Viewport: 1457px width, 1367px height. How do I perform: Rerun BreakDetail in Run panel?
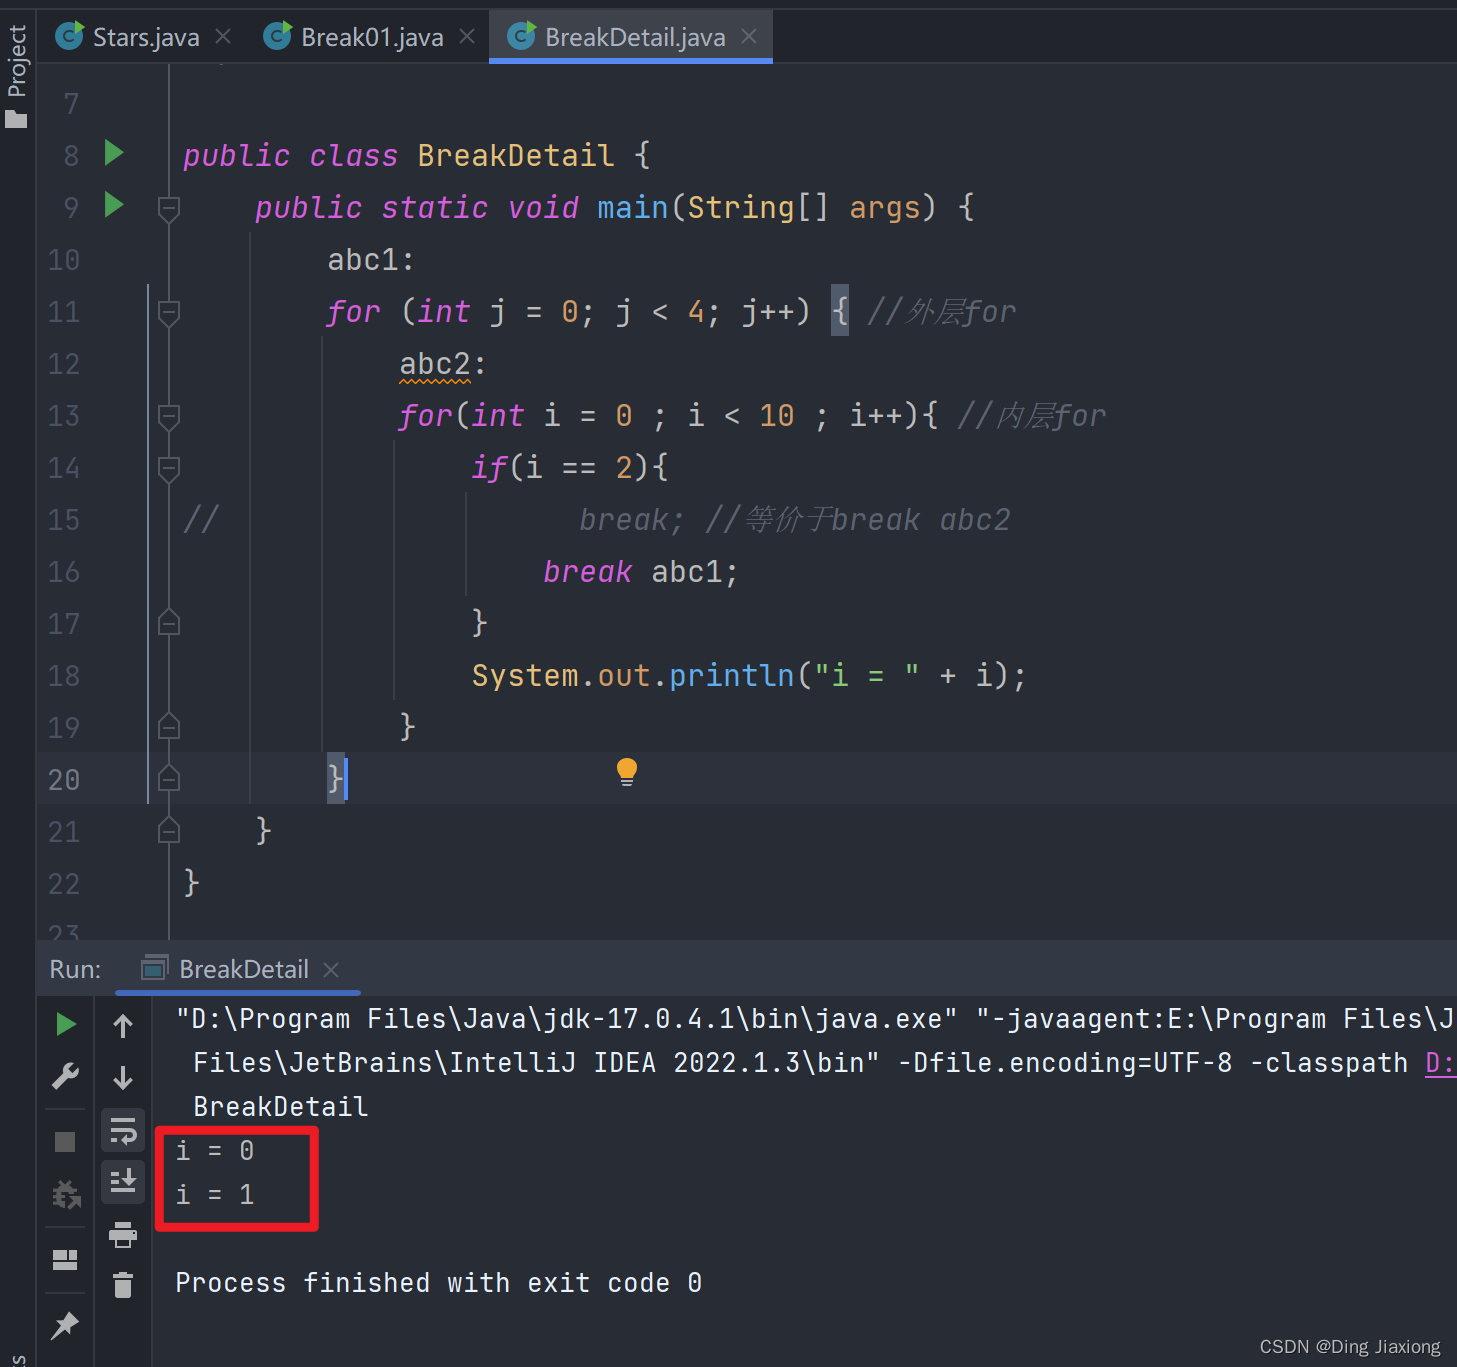(66, 1024)
